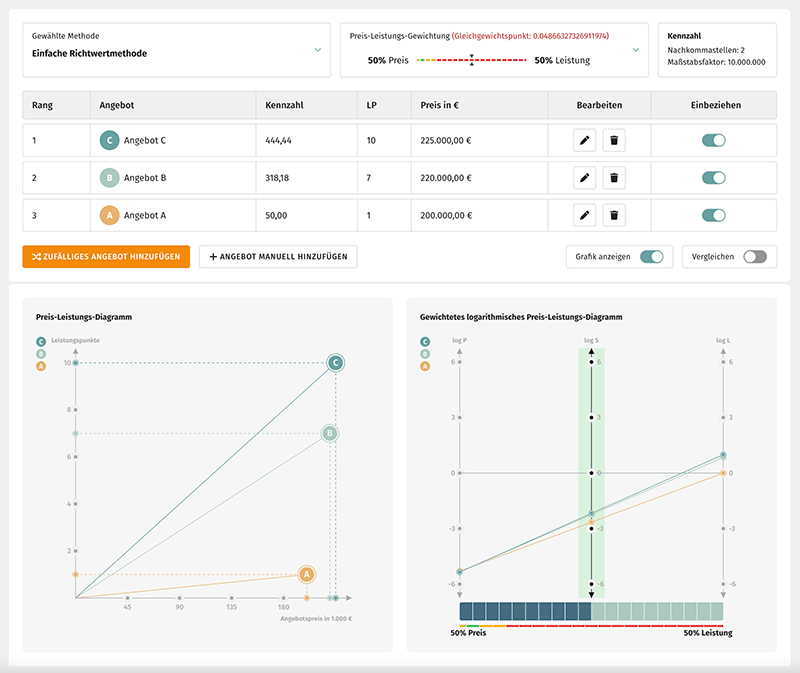The width and height of the screenshot is (800, 673).
Task: Delete Angebot A using trash icon
Action: (x=614, y=215)
